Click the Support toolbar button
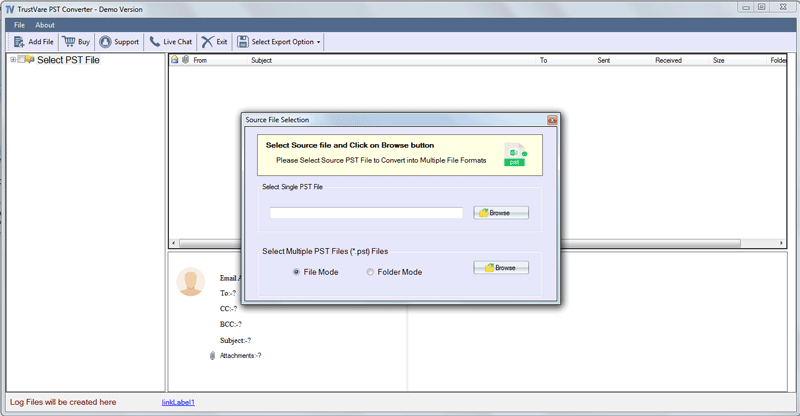800x416 pixels. click(119, 42)
